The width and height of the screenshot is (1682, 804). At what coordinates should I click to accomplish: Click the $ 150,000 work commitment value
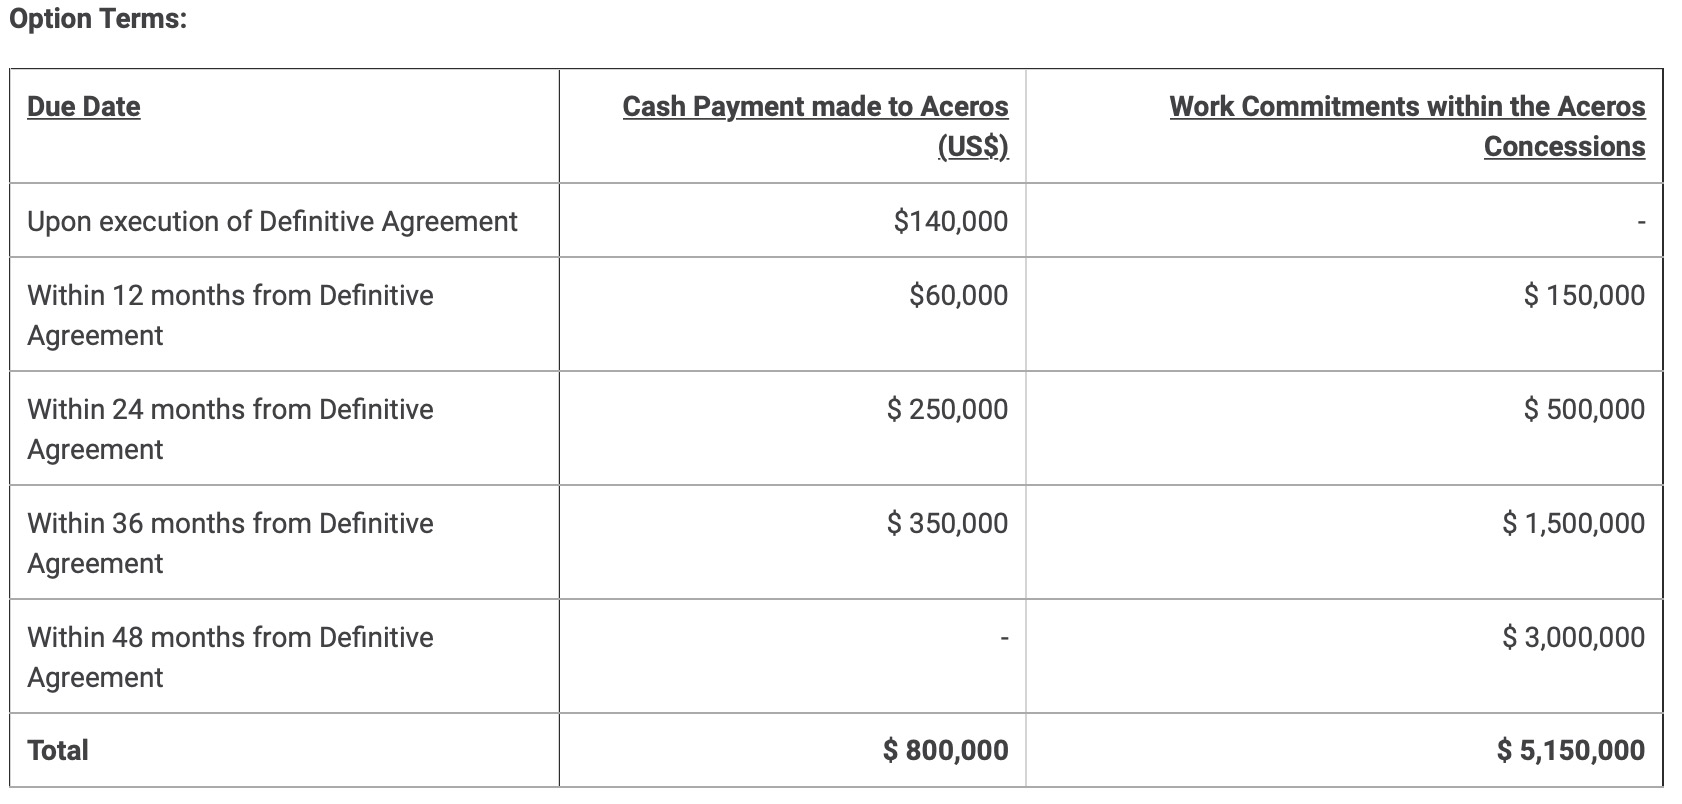click(x=1584, y=295)
